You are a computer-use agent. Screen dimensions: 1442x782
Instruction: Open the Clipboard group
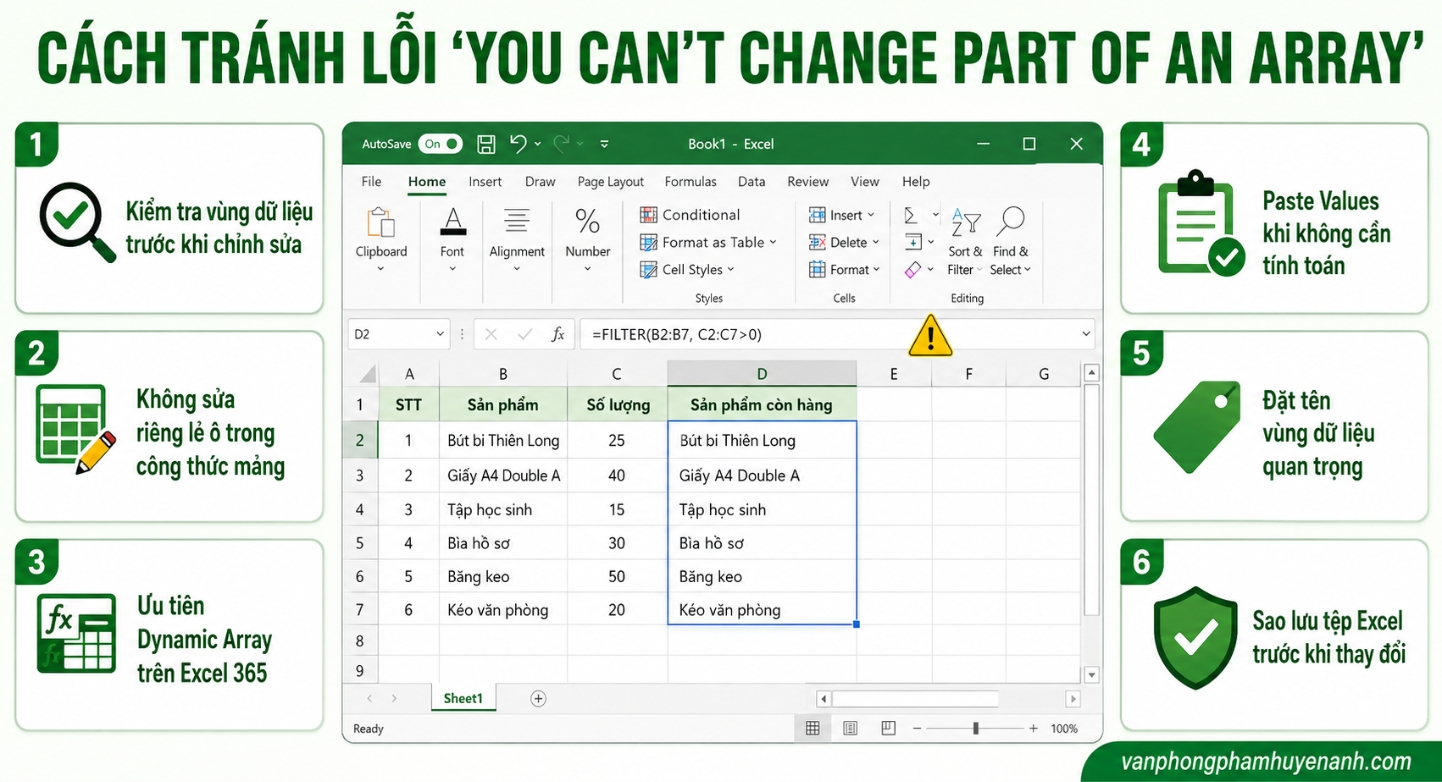click(x=381, y=240)
